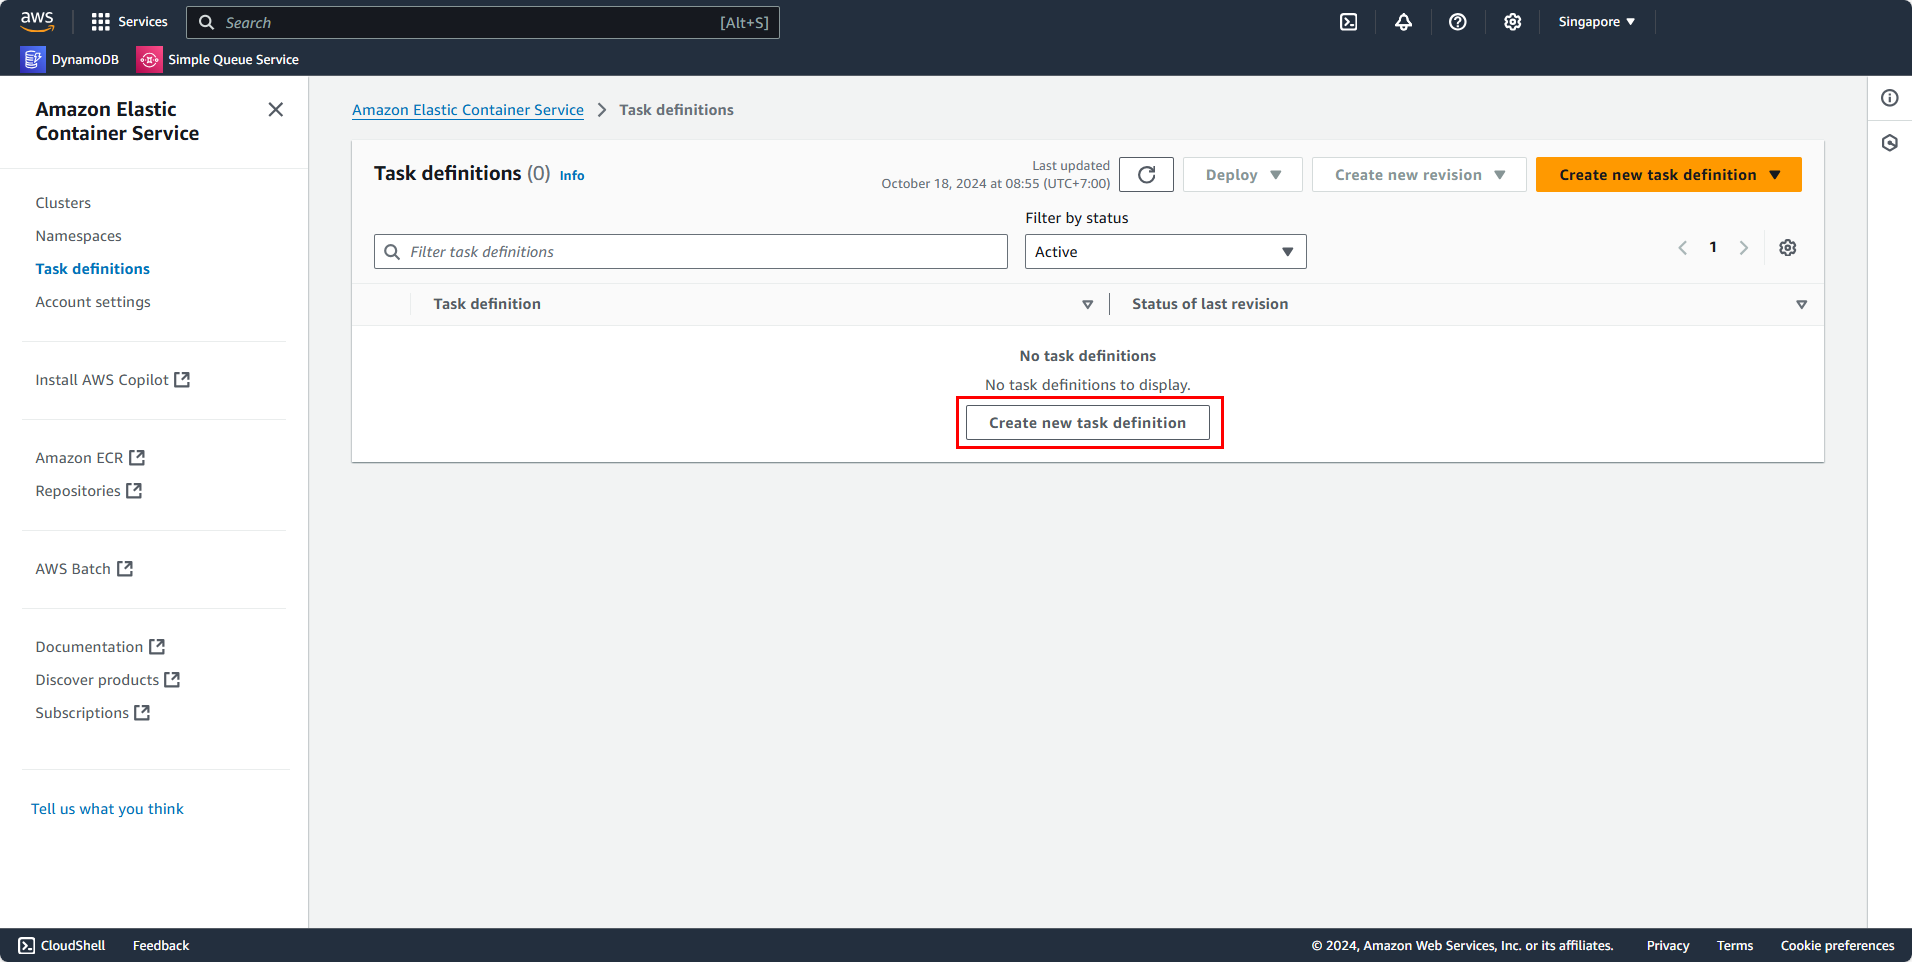This screenshot has width=1912, height=962.
Task: Click Amazon Elastic Container Service breadcrumb
Action: [x=468, y=110]
